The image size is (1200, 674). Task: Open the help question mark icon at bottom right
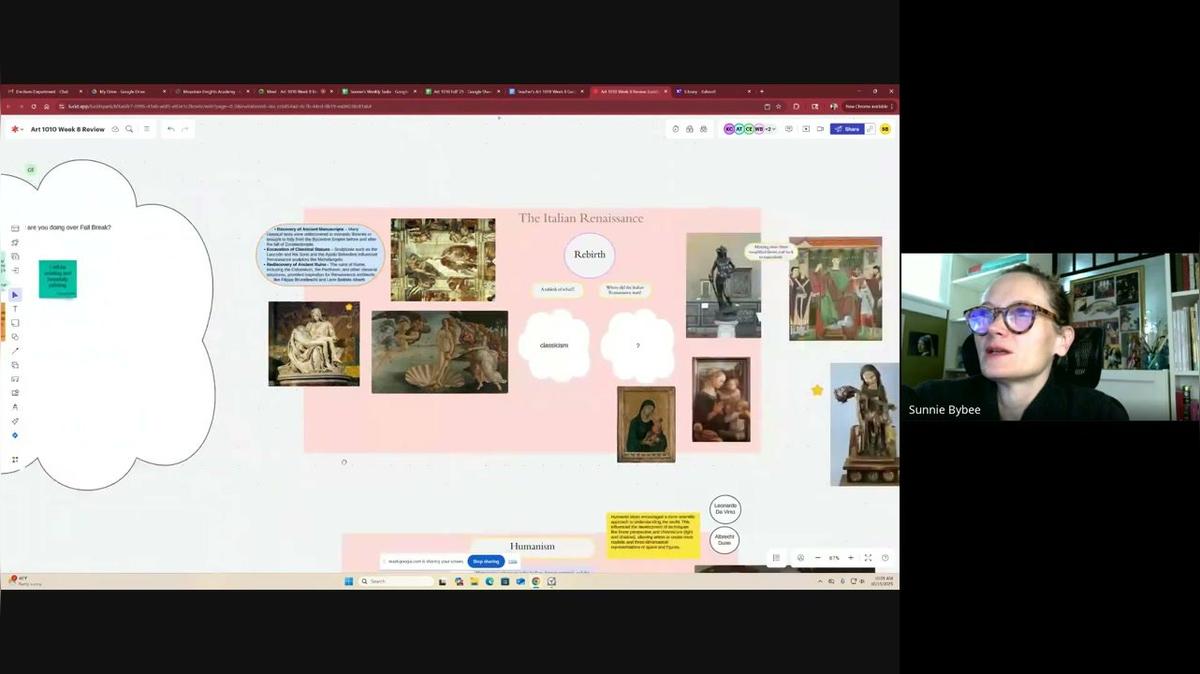[x=884, y=558]
